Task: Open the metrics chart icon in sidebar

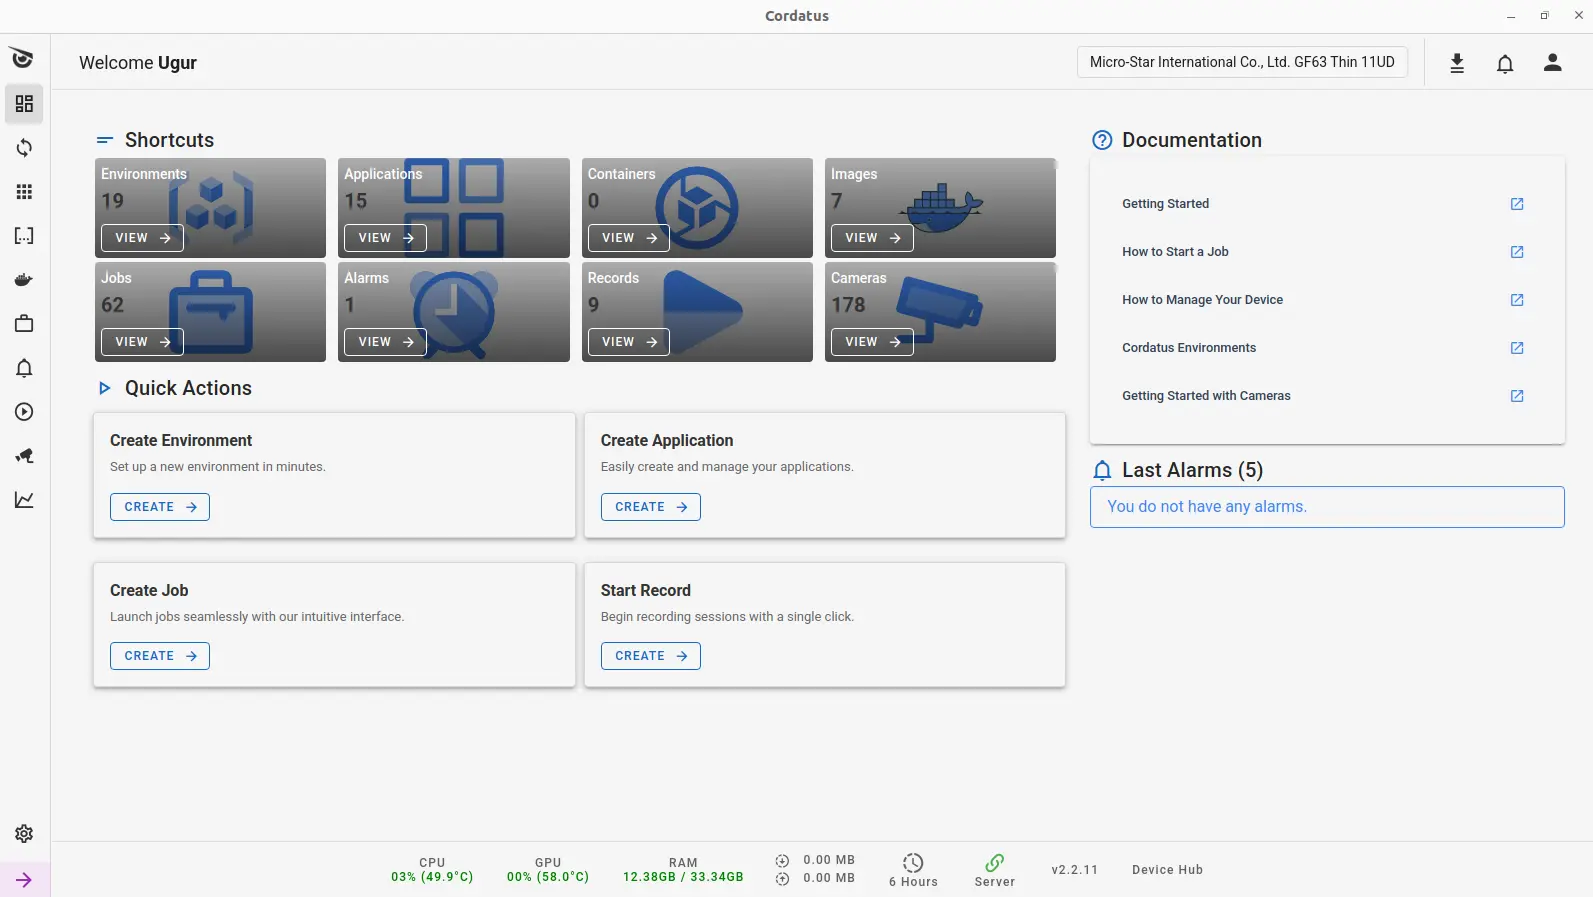Action: tap(24, 500)
